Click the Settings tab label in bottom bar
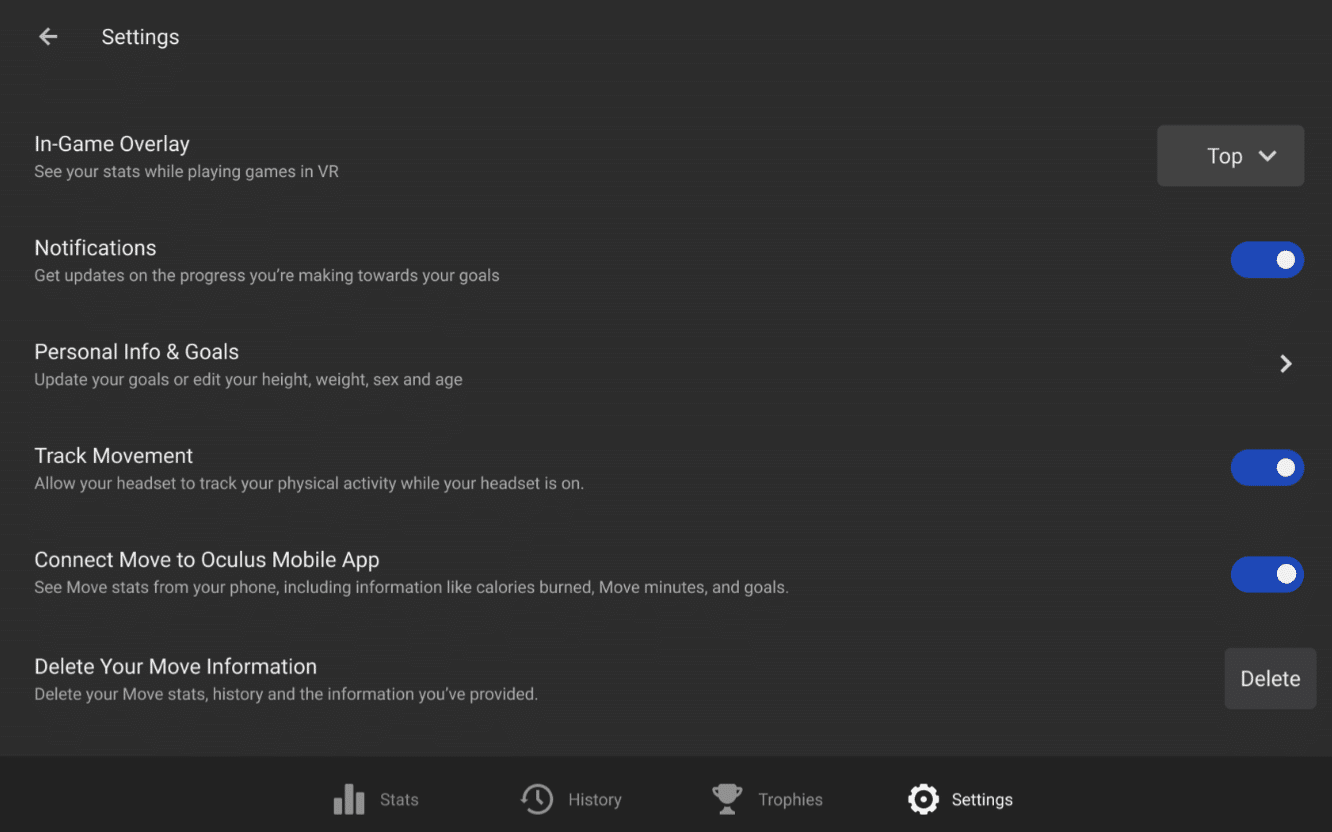Viewport: 1332px width, 832px height. [982, 800]
